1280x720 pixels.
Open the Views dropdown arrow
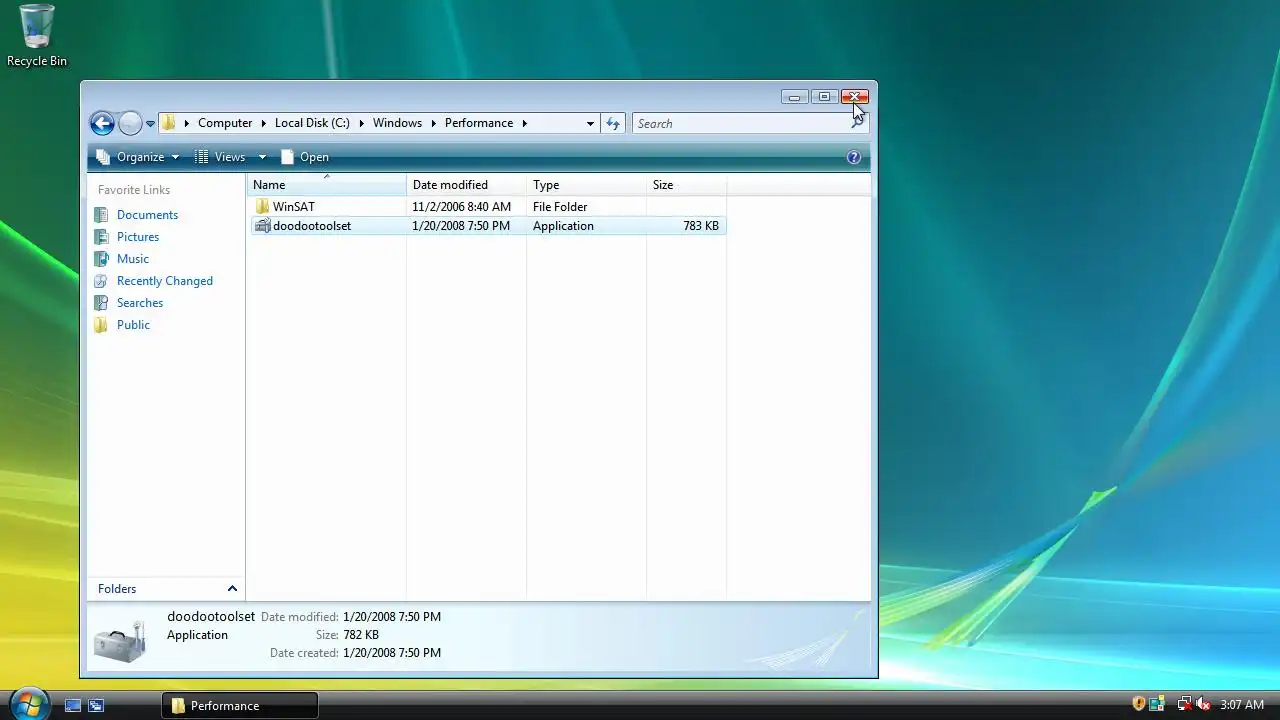pyautogui.click(x=262, y=157)
